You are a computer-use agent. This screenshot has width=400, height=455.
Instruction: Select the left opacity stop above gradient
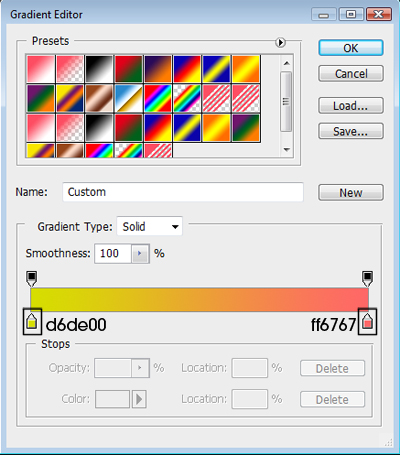31,279
